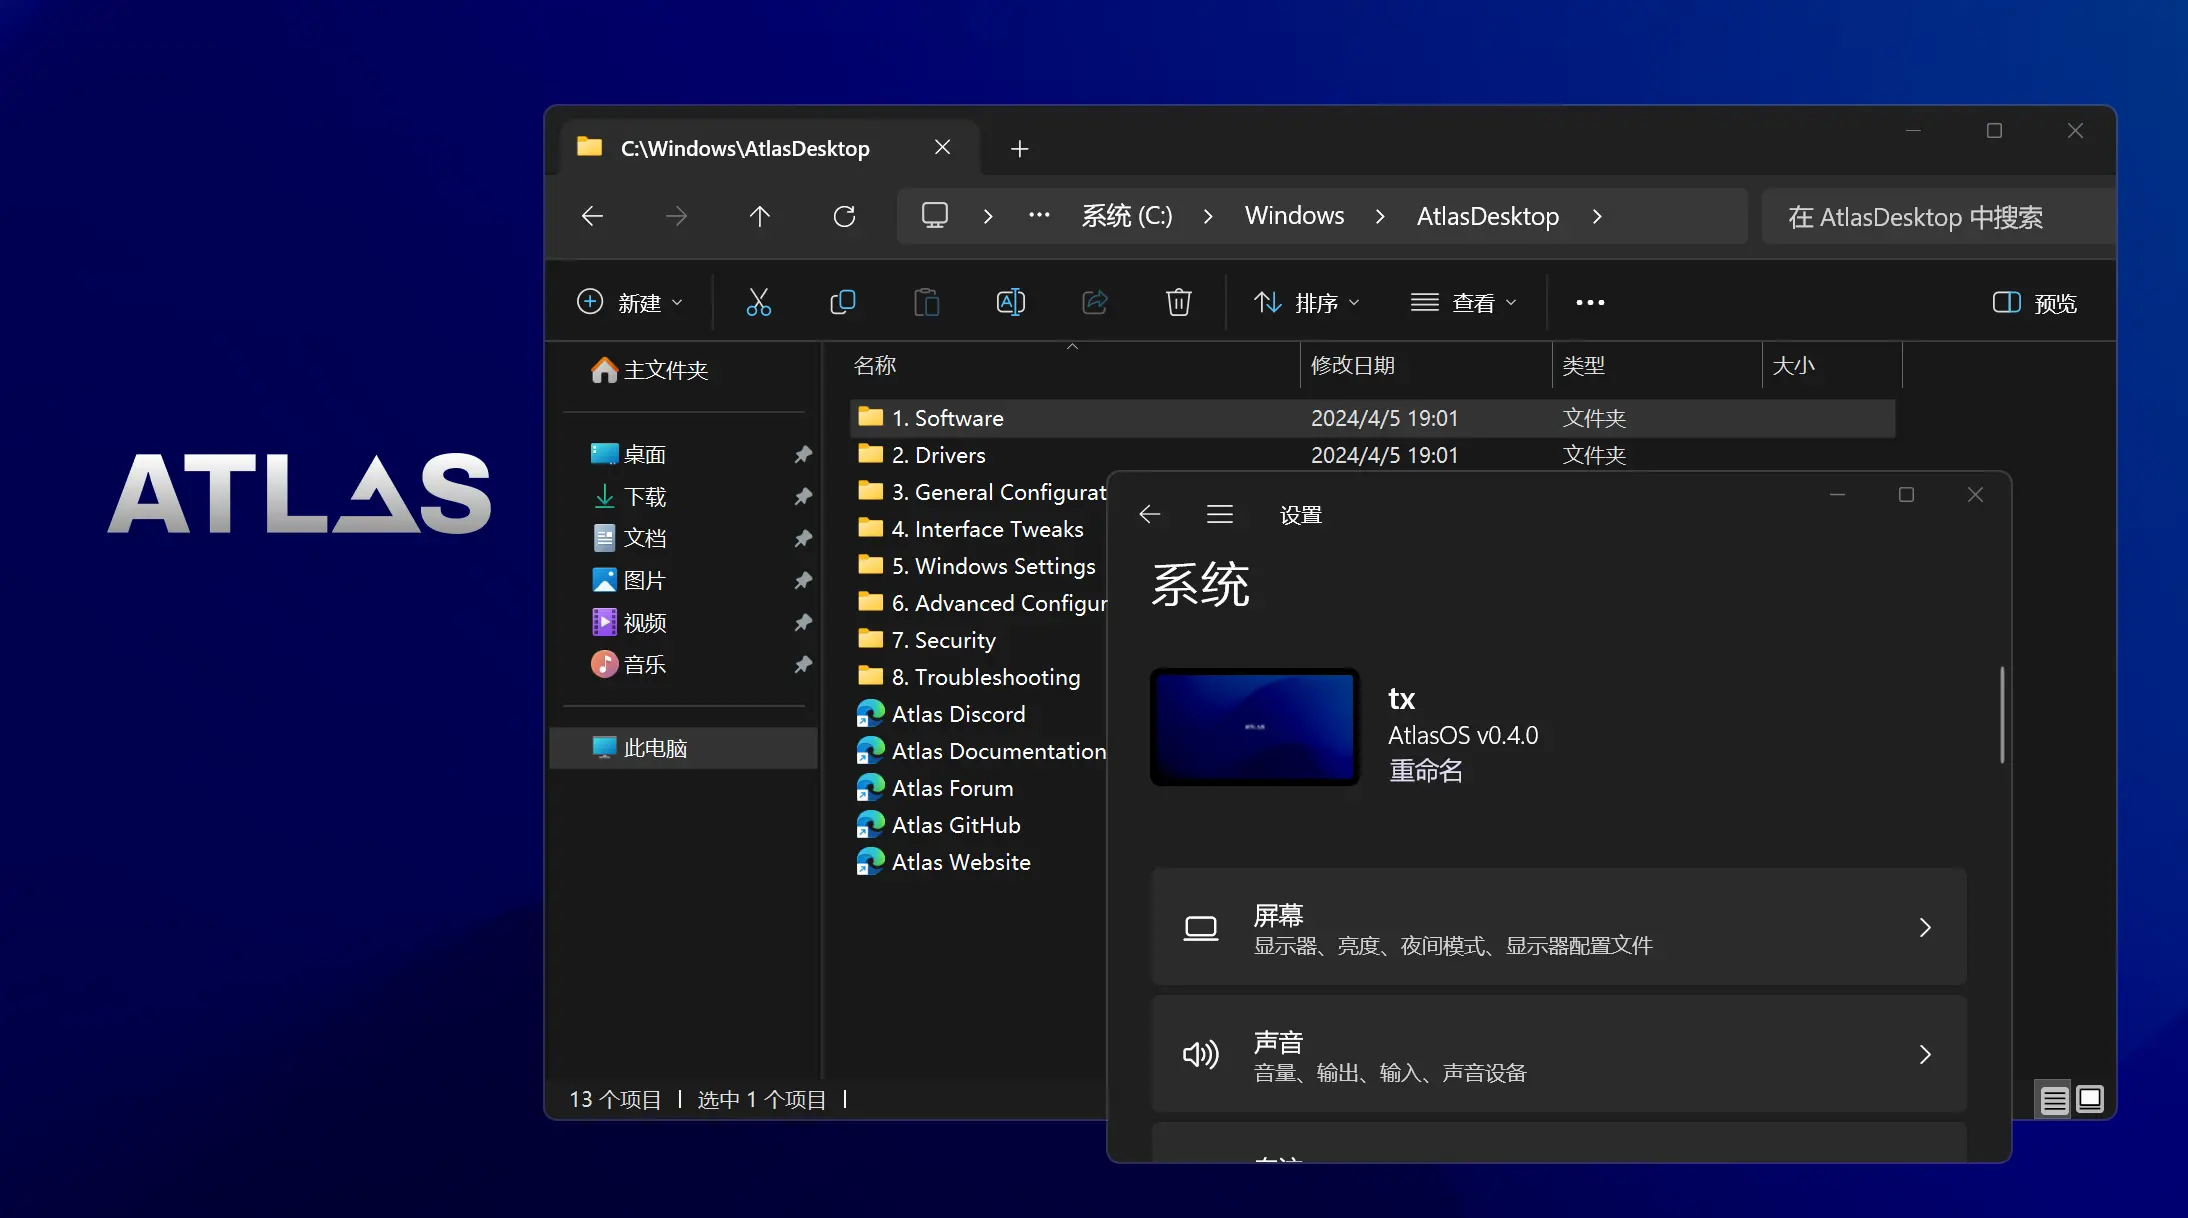Viewport: 2188px width, 1218px height.
Task: Unpin Music using its pin icon
Action: pos(802,665)
